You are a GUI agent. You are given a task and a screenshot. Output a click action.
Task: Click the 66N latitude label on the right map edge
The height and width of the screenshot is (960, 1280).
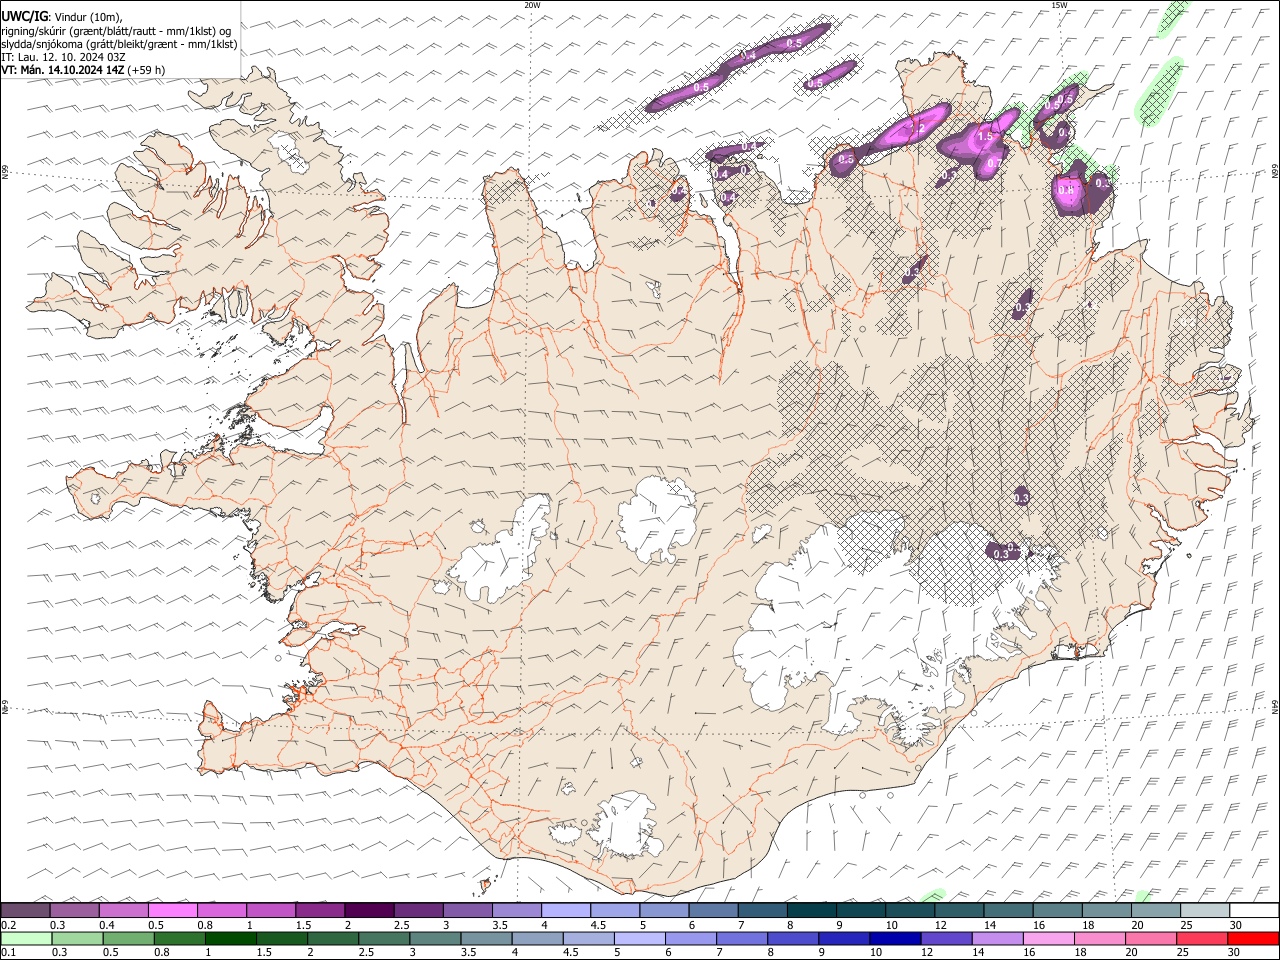(1275, 171)
